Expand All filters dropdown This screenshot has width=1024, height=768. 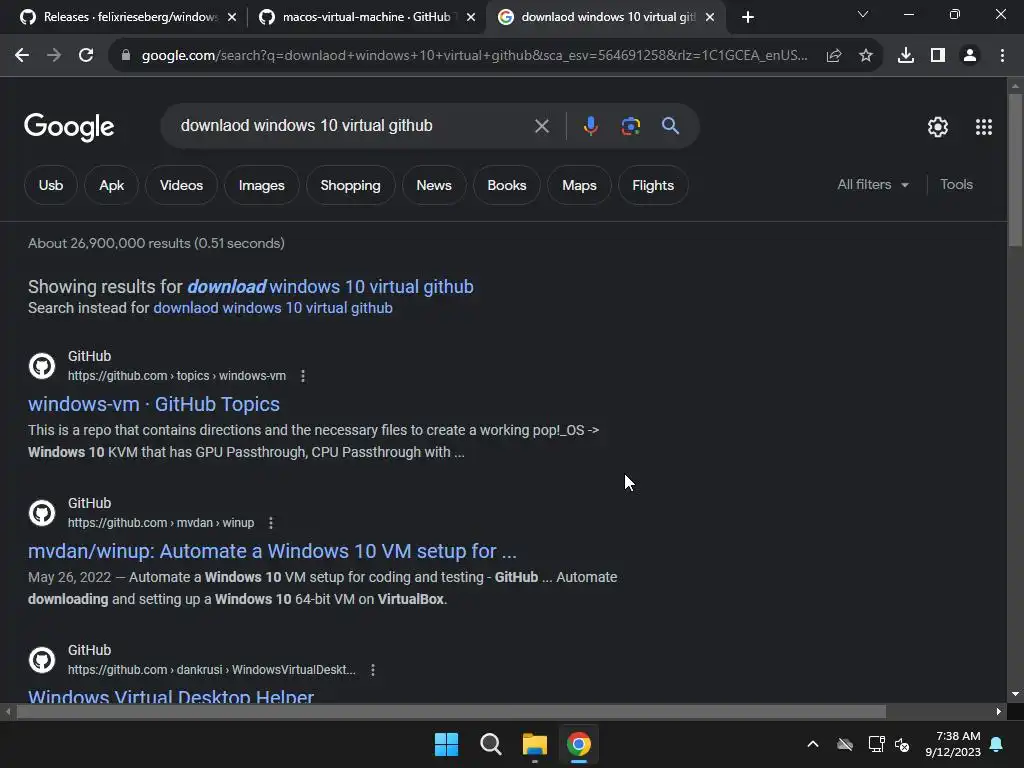(x=873, y=185)
